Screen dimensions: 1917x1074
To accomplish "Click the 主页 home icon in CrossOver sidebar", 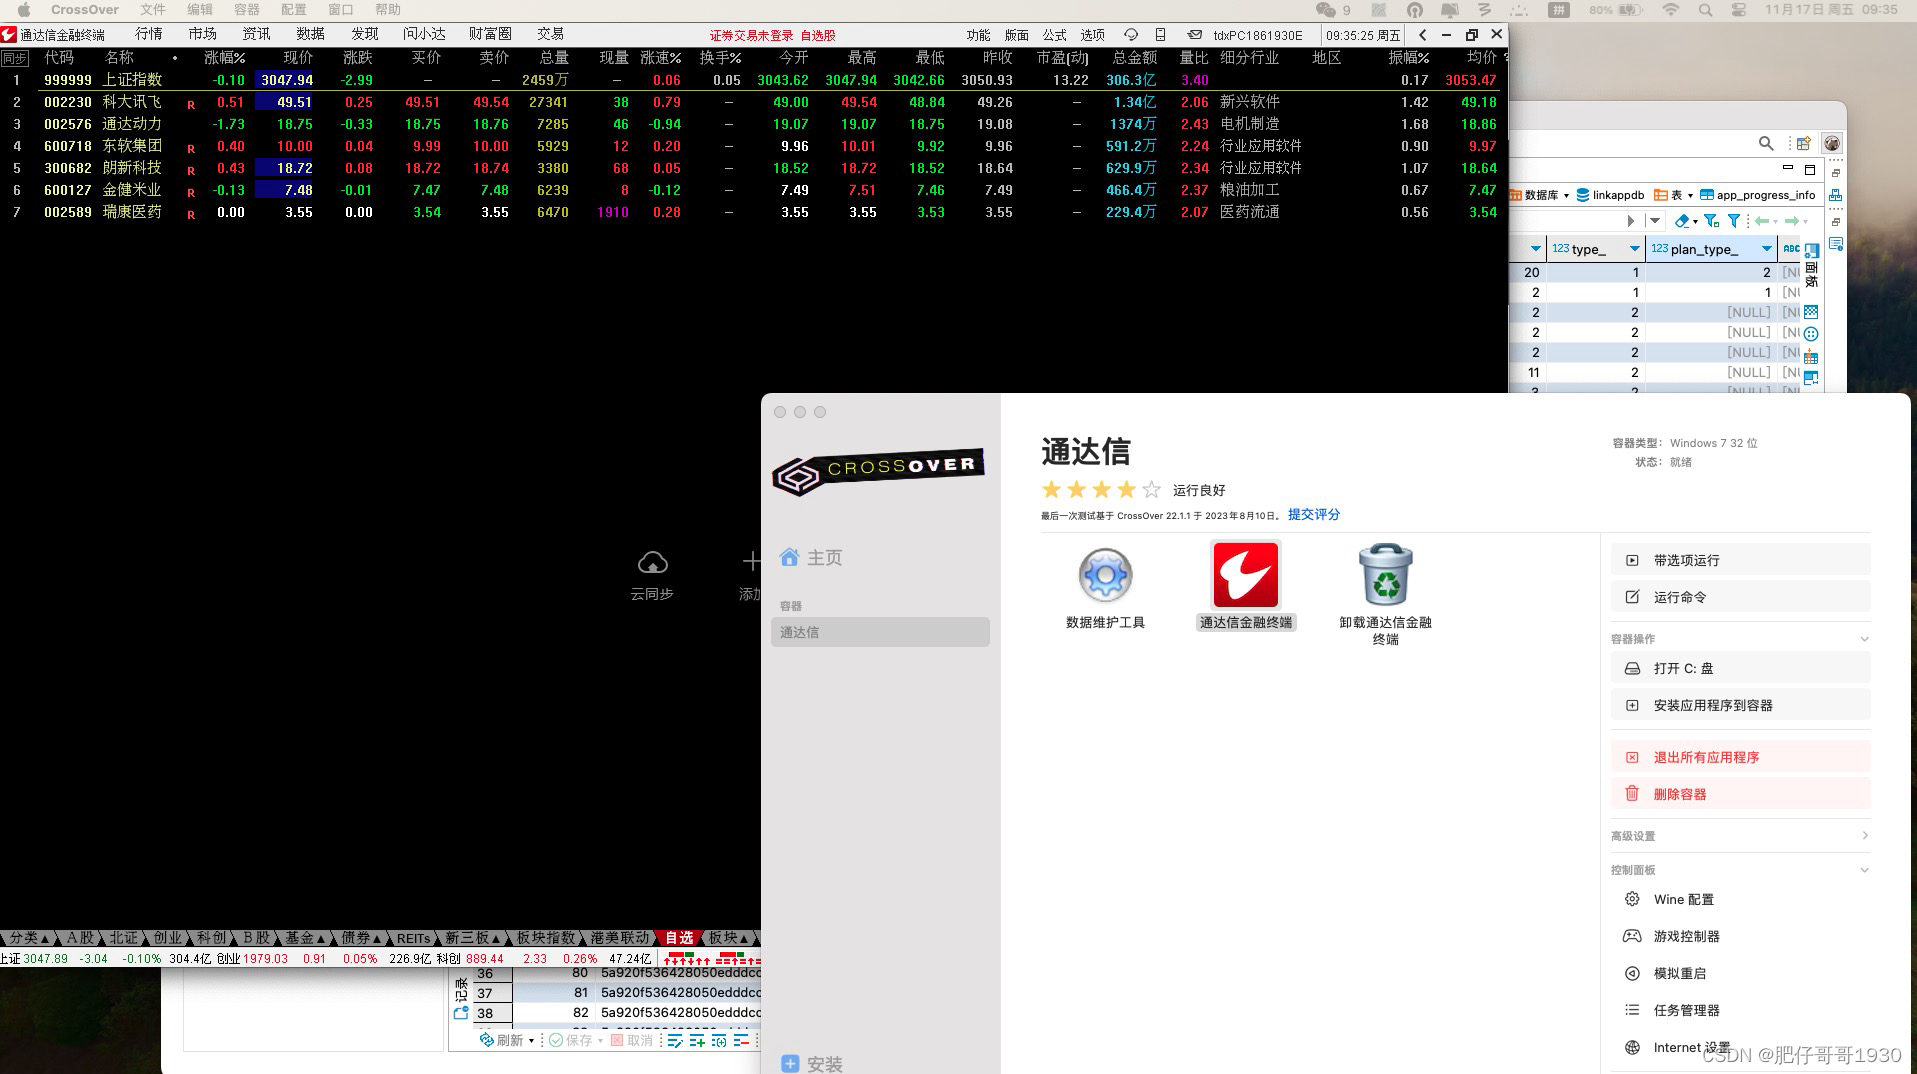I will tap(790, 557).
